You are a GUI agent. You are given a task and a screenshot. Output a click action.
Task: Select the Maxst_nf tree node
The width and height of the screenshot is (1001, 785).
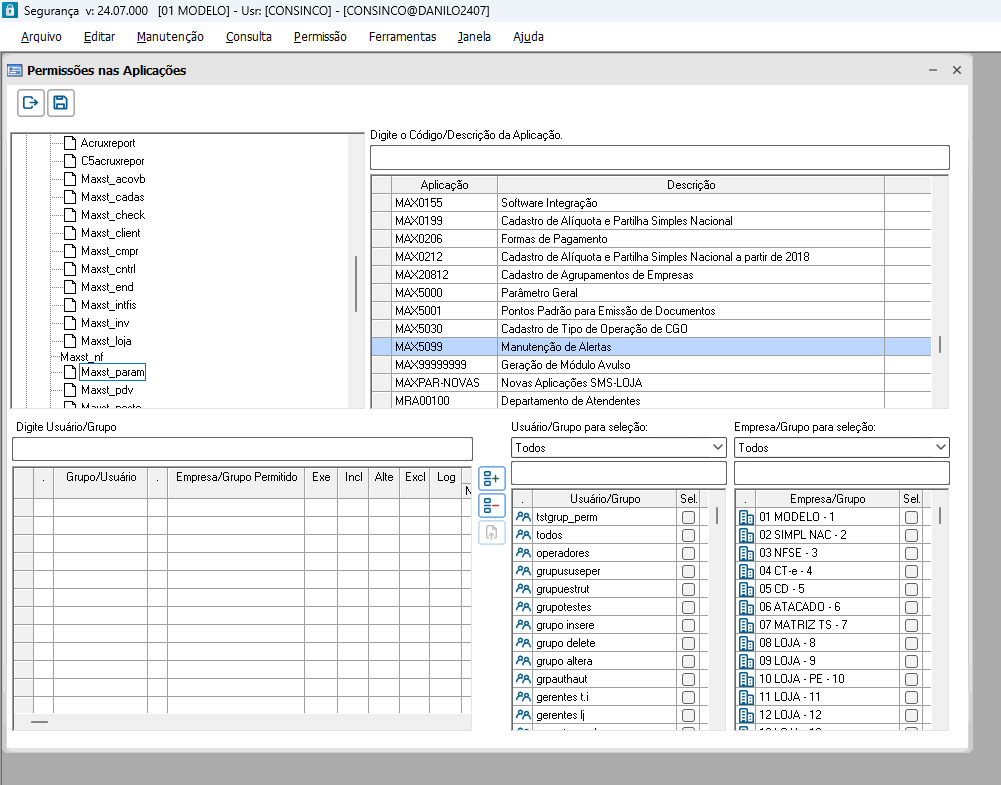[82, 356]
